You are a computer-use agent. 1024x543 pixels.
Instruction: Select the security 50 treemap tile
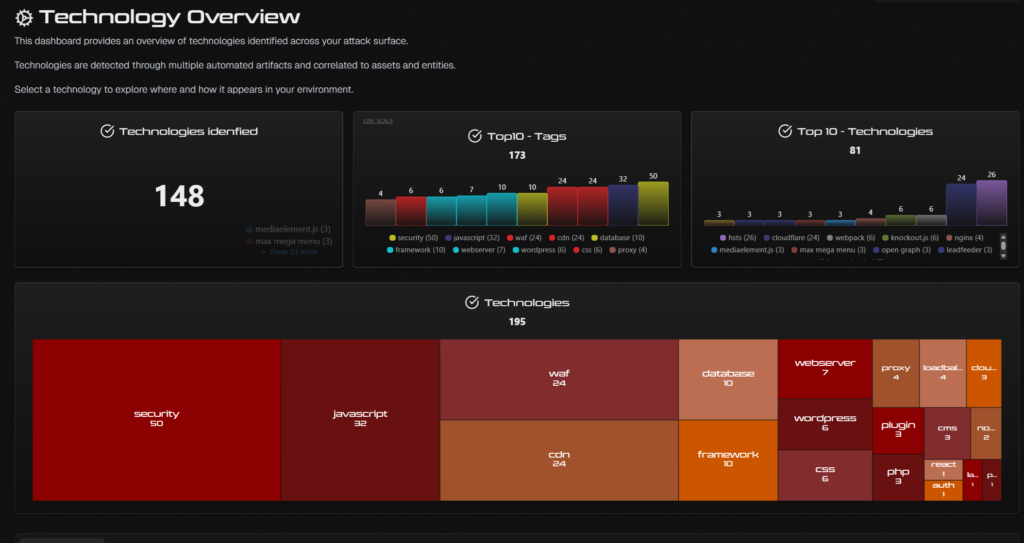point(157,420)
